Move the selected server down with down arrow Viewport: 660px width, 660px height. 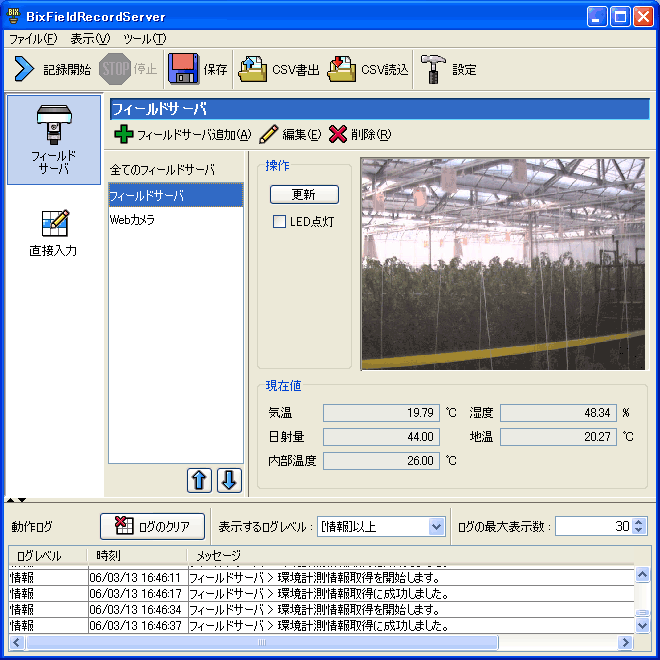pos(229,480)
